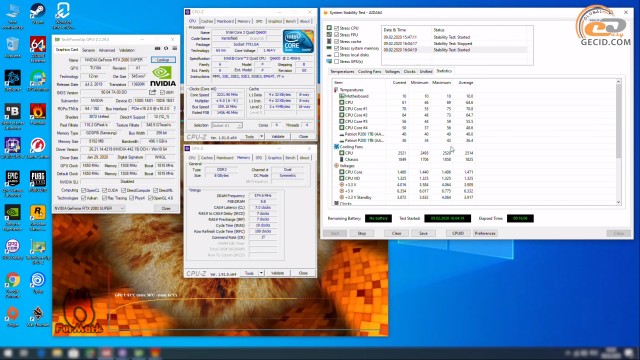Open the Mainboard tab in upper CPU-Z window
Image resolution: width=640 pixels, height=360 pixels.
(225, 21)
